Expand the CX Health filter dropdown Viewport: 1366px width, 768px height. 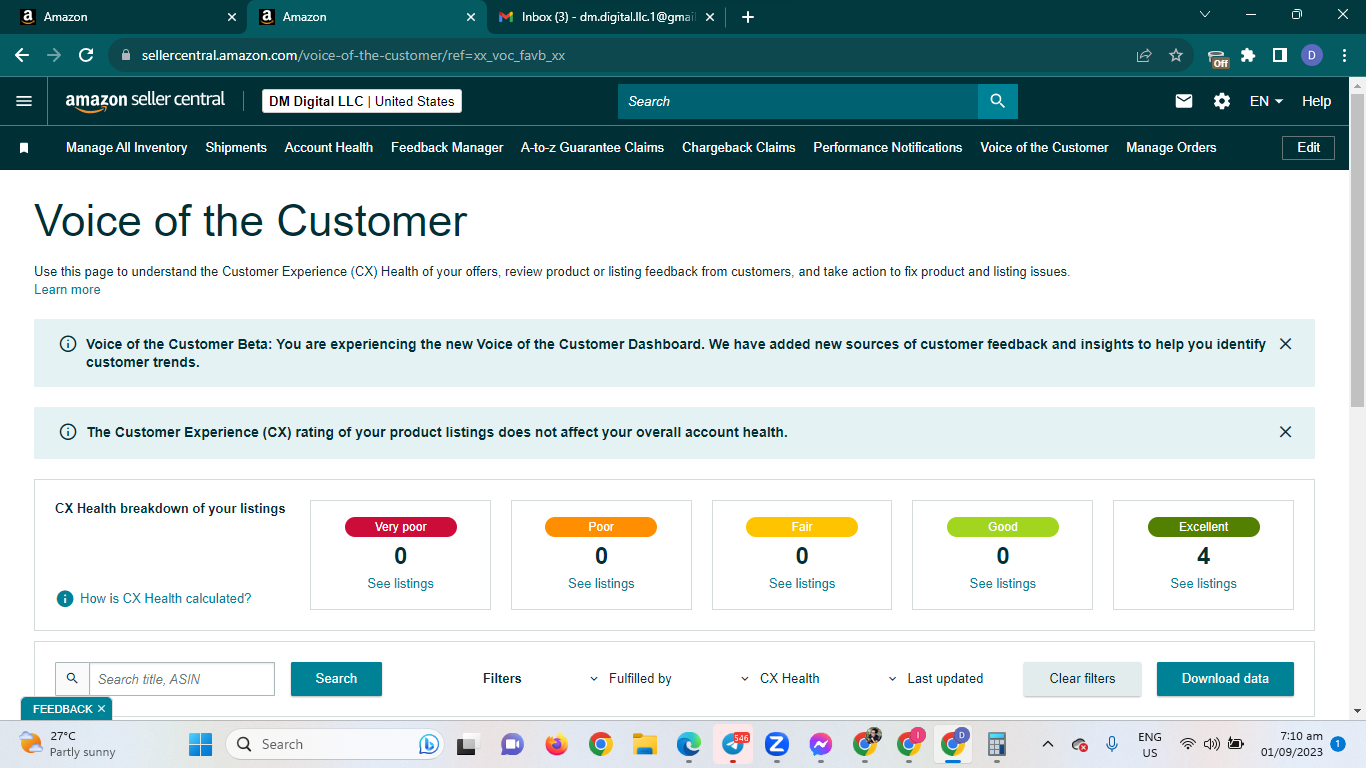click(x=780, y=678)
